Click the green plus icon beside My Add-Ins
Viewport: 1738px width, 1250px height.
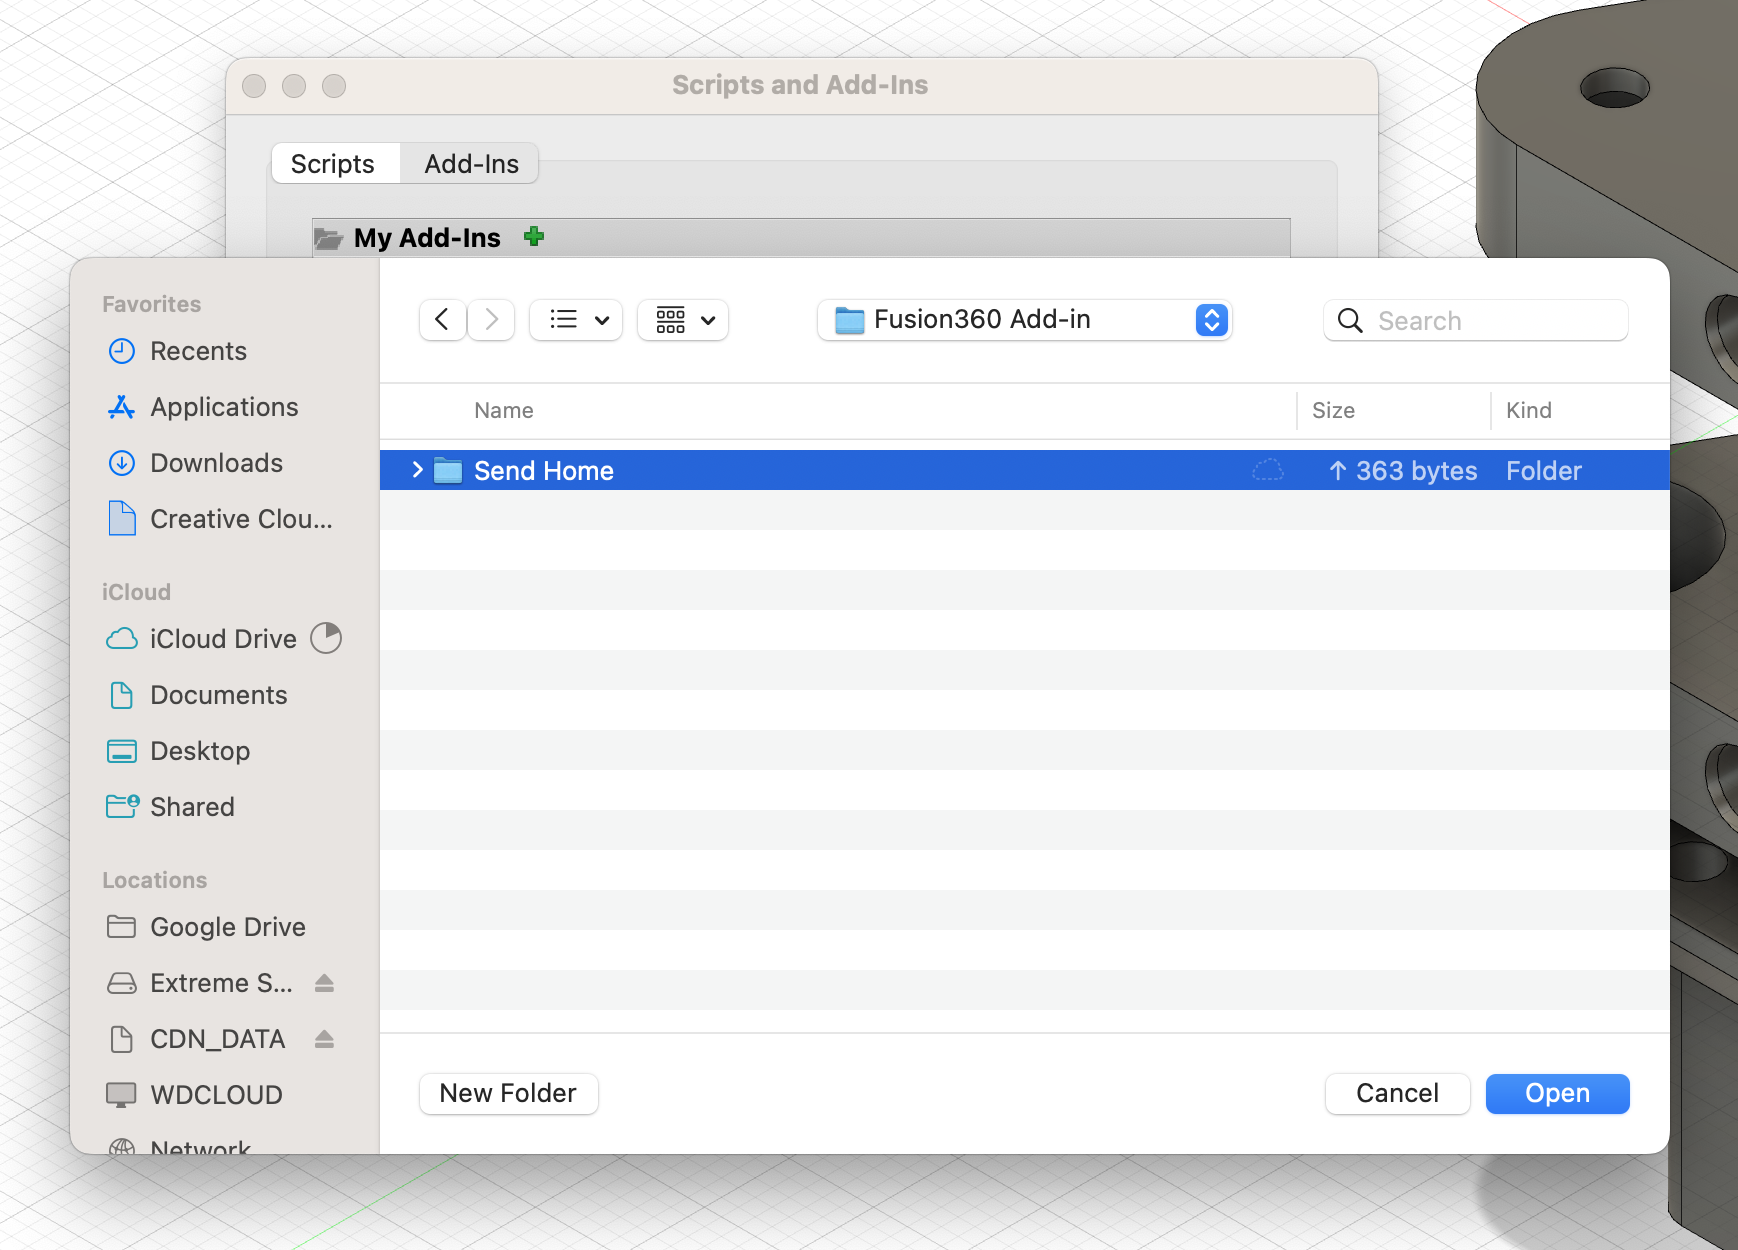[534, 237]
